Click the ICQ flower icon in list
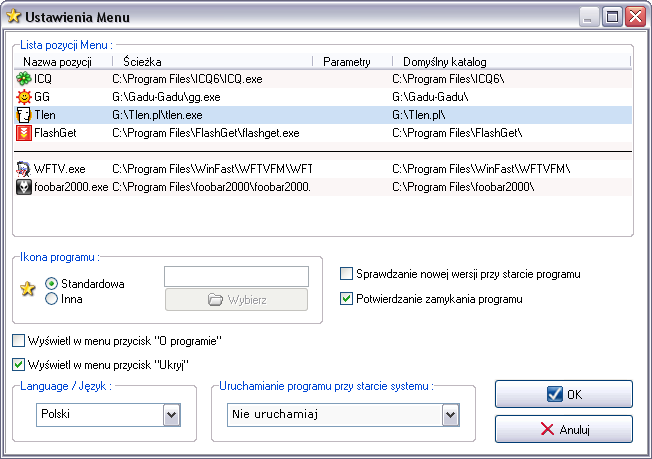 click(24, 78)
